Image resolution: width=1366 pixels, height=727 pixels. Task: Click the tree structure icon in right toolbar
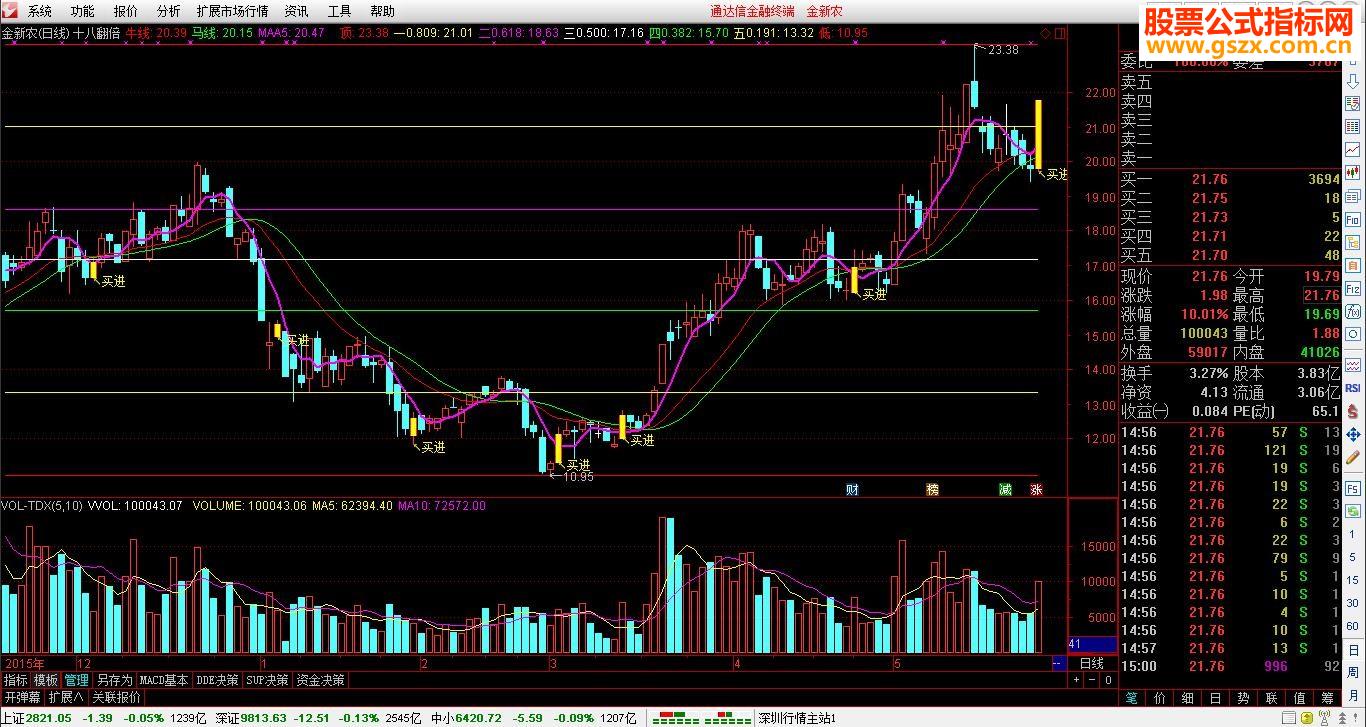point(1353,243)
